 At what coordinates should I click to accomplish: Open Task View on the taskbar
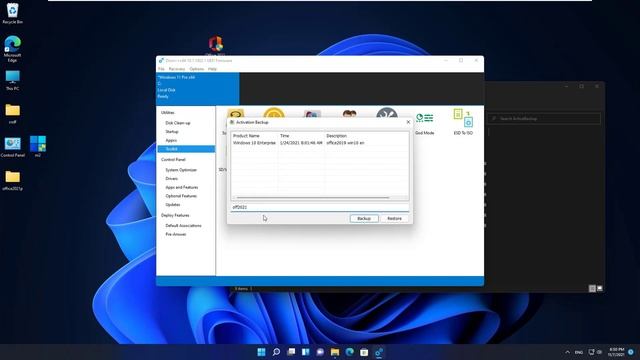291,352
